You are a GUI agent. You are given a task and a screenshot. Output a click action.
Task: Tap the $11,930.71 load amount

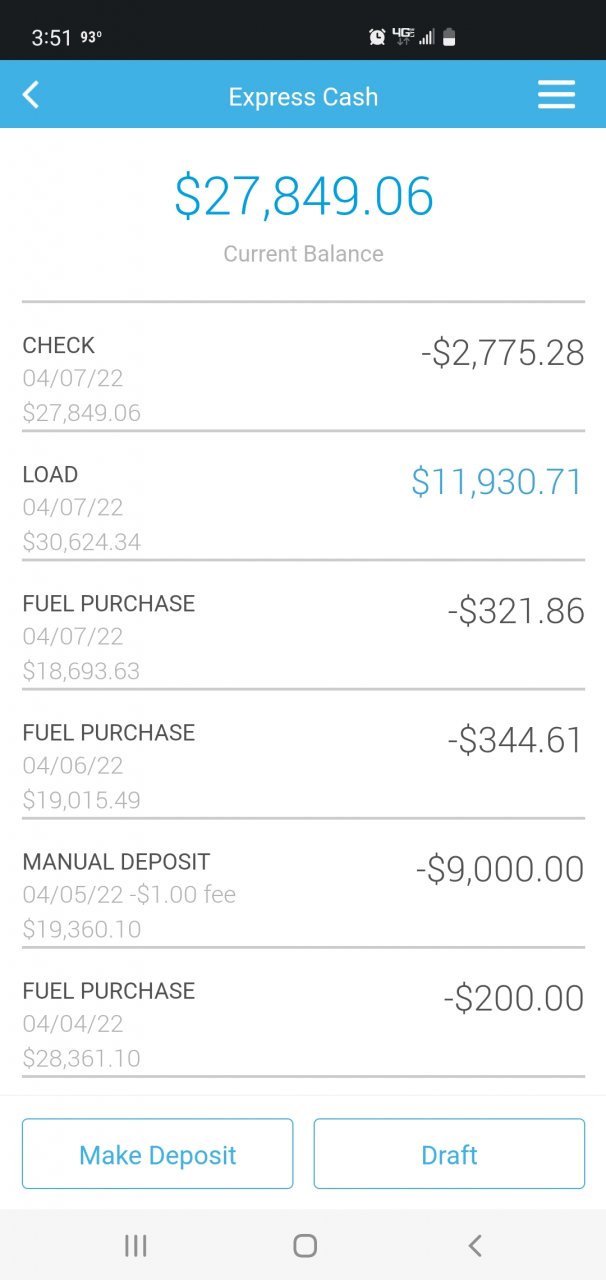[496, 482]
